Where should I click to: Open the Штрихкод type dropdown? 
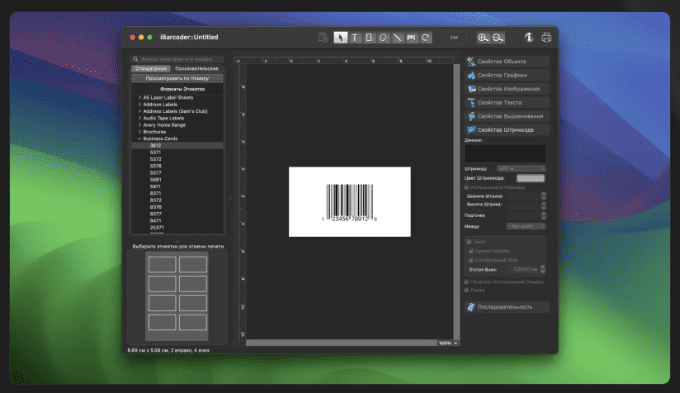(x=521, y=169)
